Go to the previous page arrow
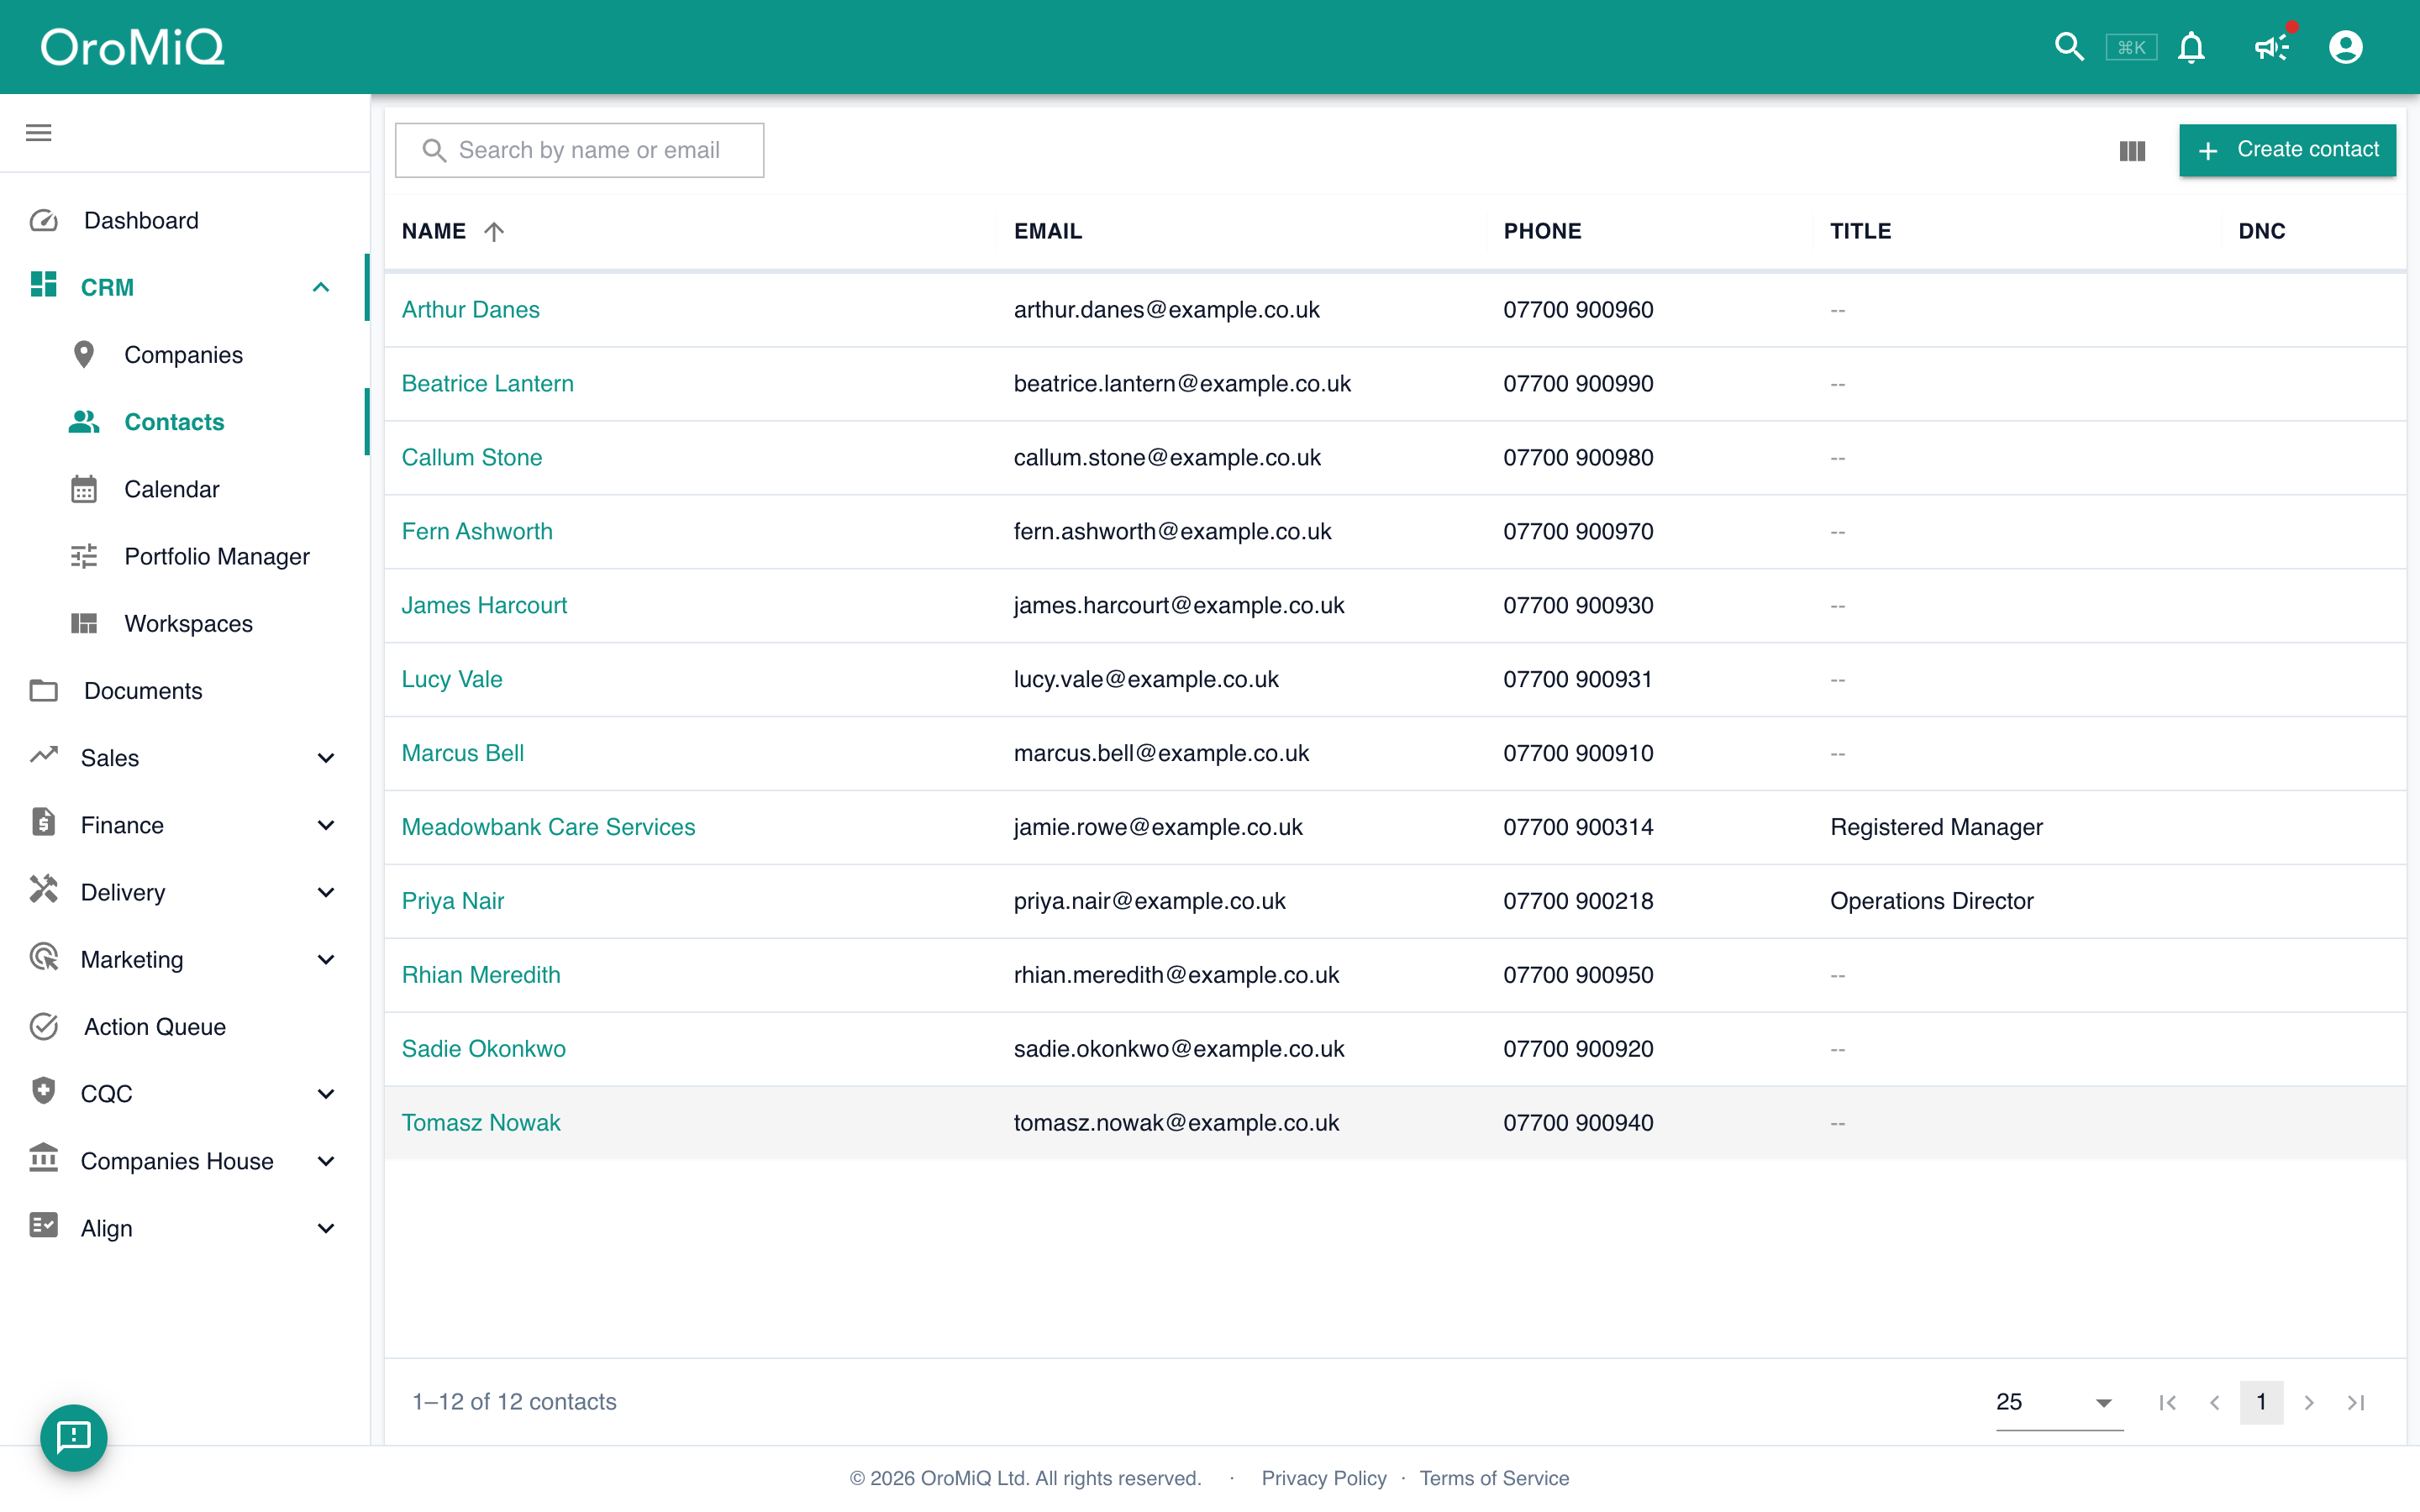2420x1512 pixels. coord(2215,1402)
